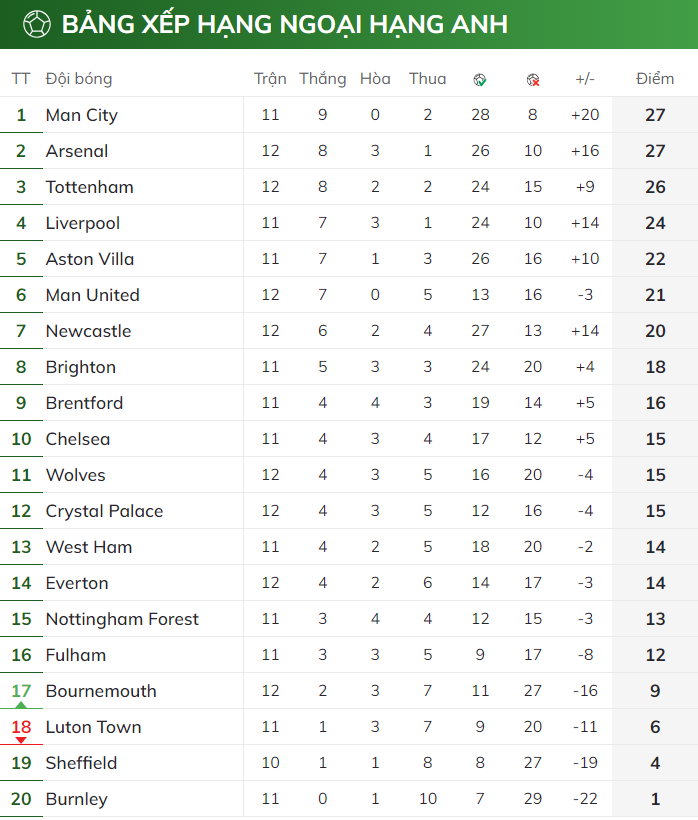
Task: Click Man City's 27 points cell
Action: pos(655,115)
